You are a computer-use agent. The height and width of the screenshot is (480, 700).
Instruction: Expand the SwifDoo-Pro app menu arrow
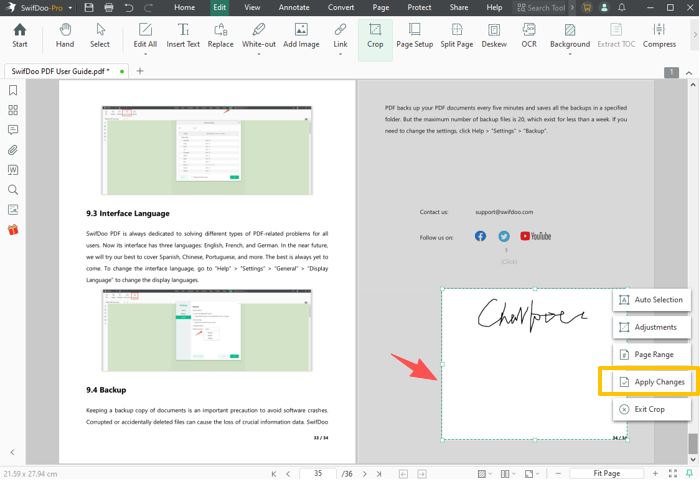pyautogui.click(x=70, y=8)
